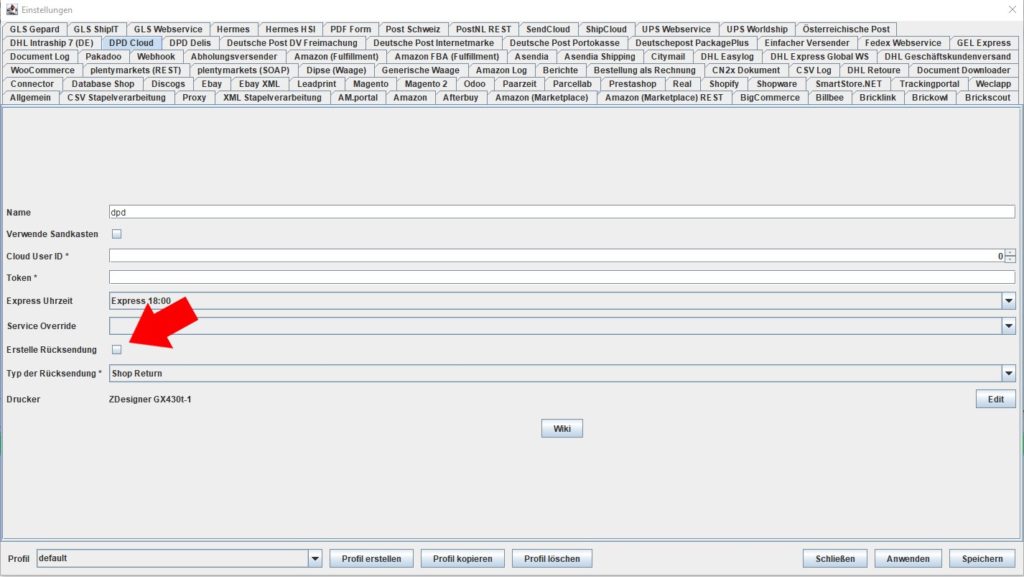Open the Document Log tab

pos(39,57)
